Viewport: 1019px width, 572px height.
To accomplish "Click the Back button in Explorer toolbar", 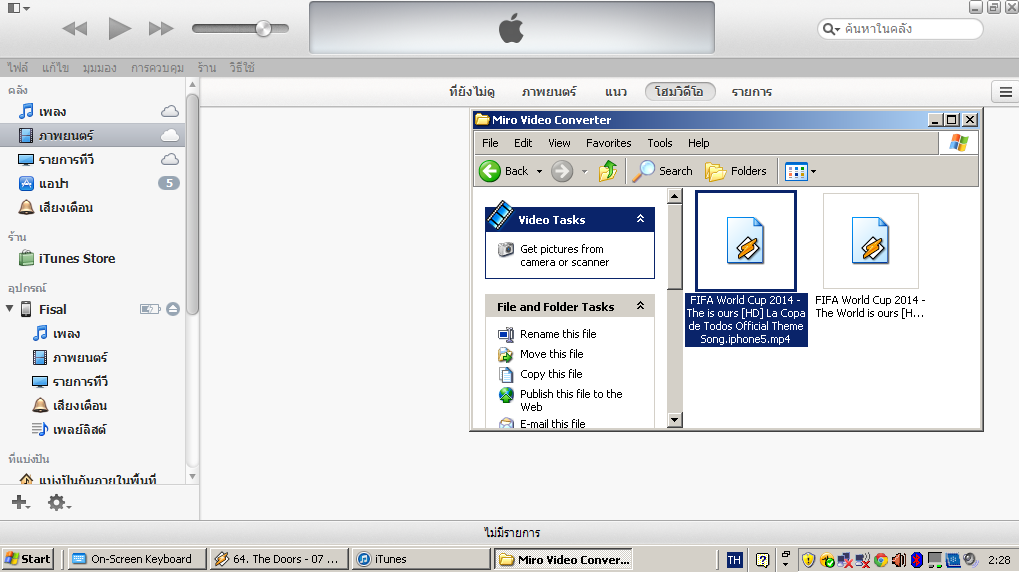I will coord(504,171).
